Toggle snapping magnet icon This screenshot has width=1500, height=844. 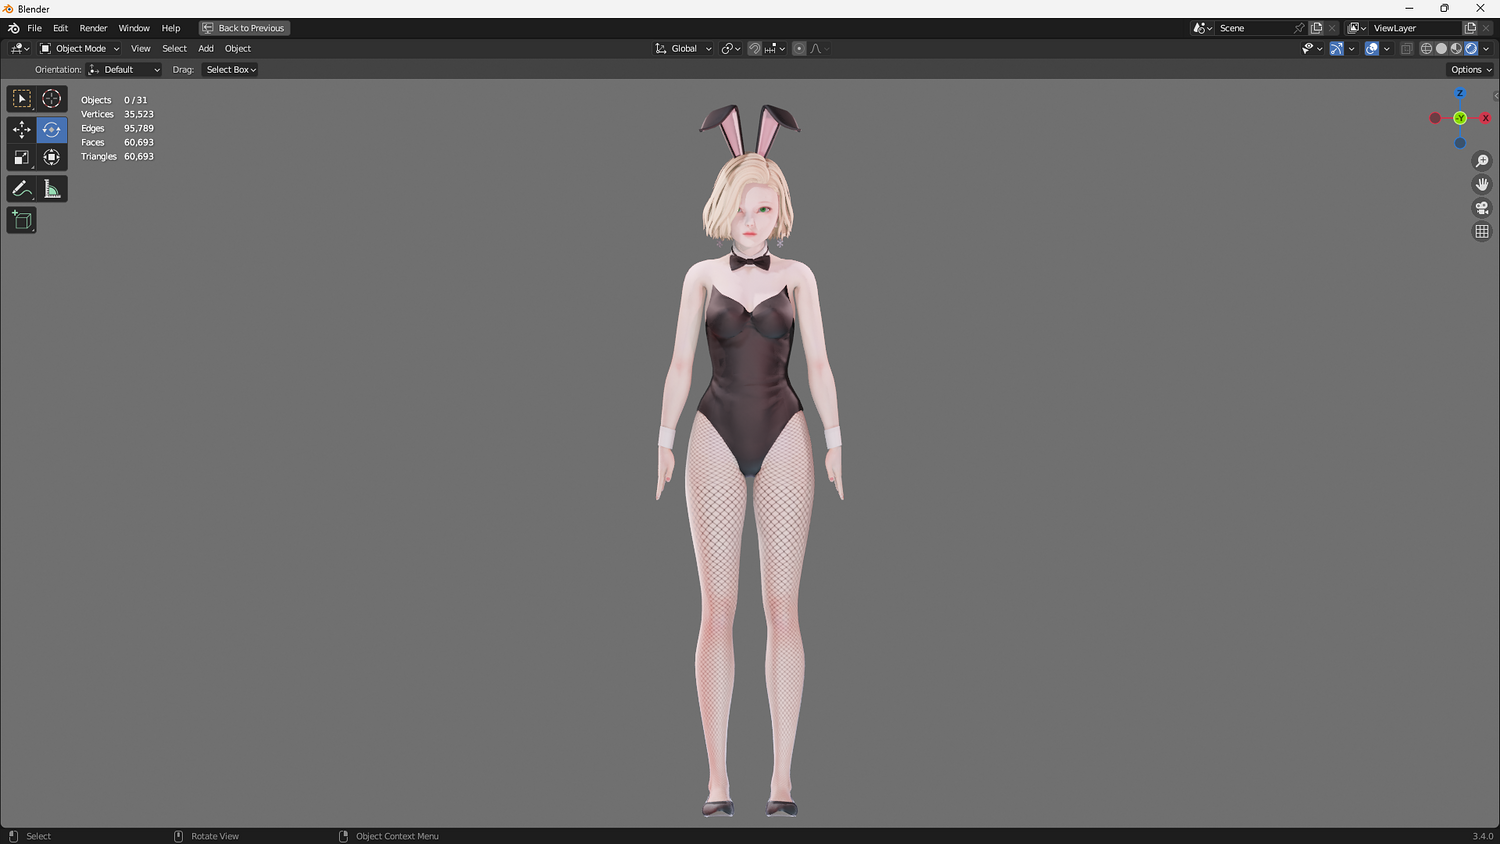click(755, 48)
